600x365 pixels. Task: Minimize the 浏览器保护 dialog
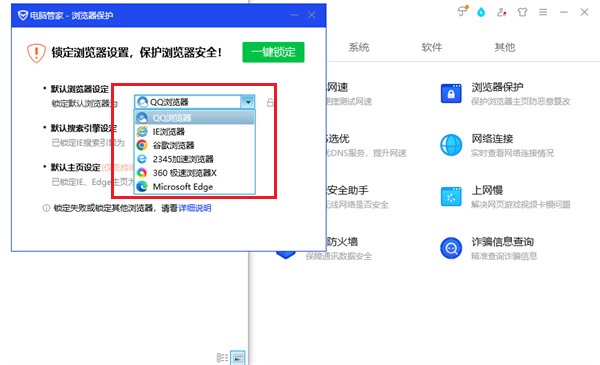click(x=294, y=15)
